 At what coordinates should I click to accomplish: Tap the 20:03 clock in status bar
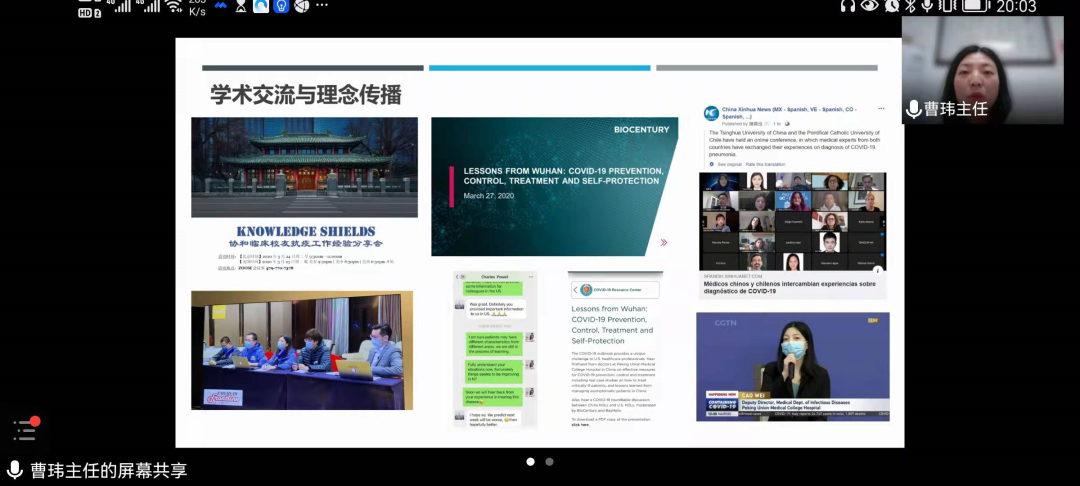1015,7
